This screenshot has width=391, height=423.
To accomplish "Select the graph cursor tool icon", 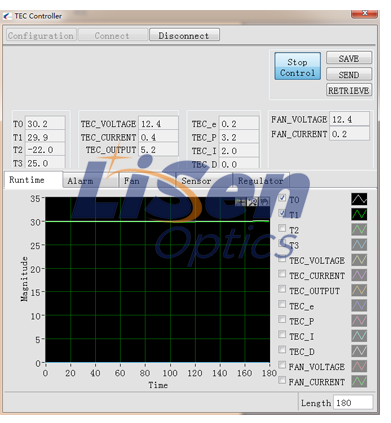I will [x=240, y=202].
